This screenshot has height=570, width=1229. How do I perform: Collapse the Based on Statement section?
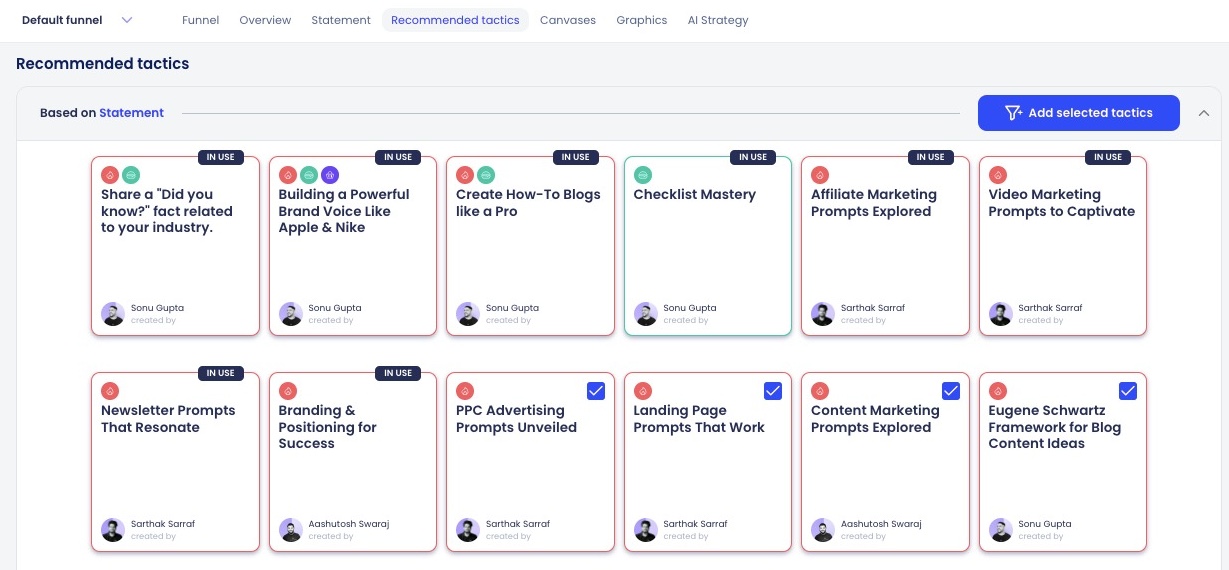pos(1203,113)
